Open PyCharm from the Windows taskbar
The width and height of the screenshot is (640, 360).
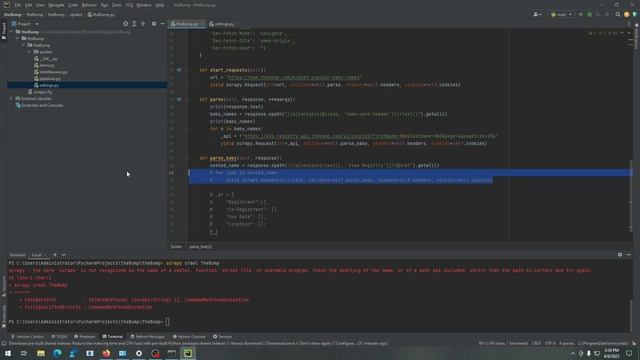[188, 353]
